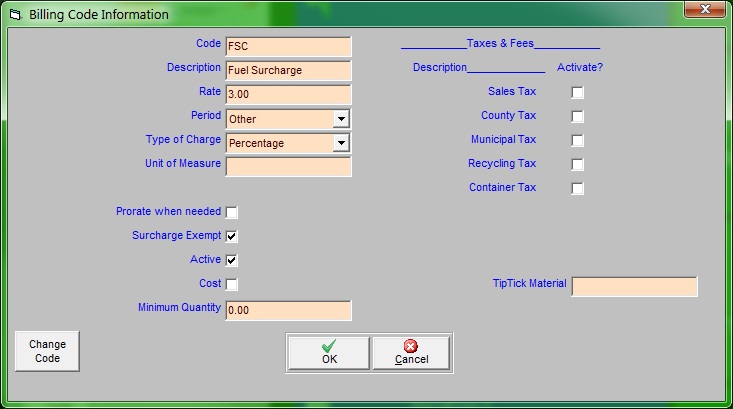Screen dimensions: 733x409
Task: Click the Activate? column label
Action: (x=580, y=67)
